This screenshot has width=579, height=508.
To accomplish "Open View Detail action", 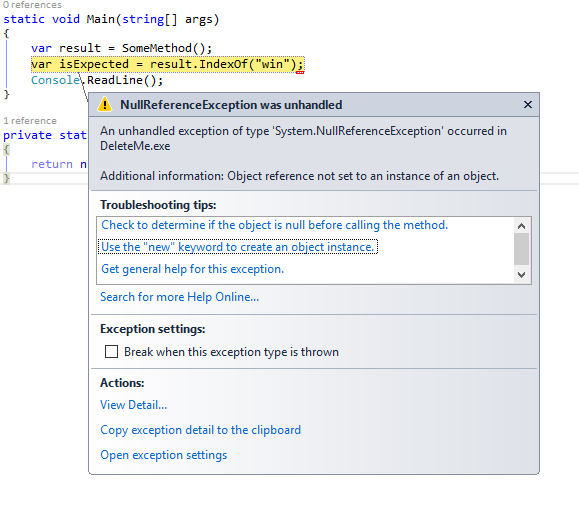I will point(133,405).
